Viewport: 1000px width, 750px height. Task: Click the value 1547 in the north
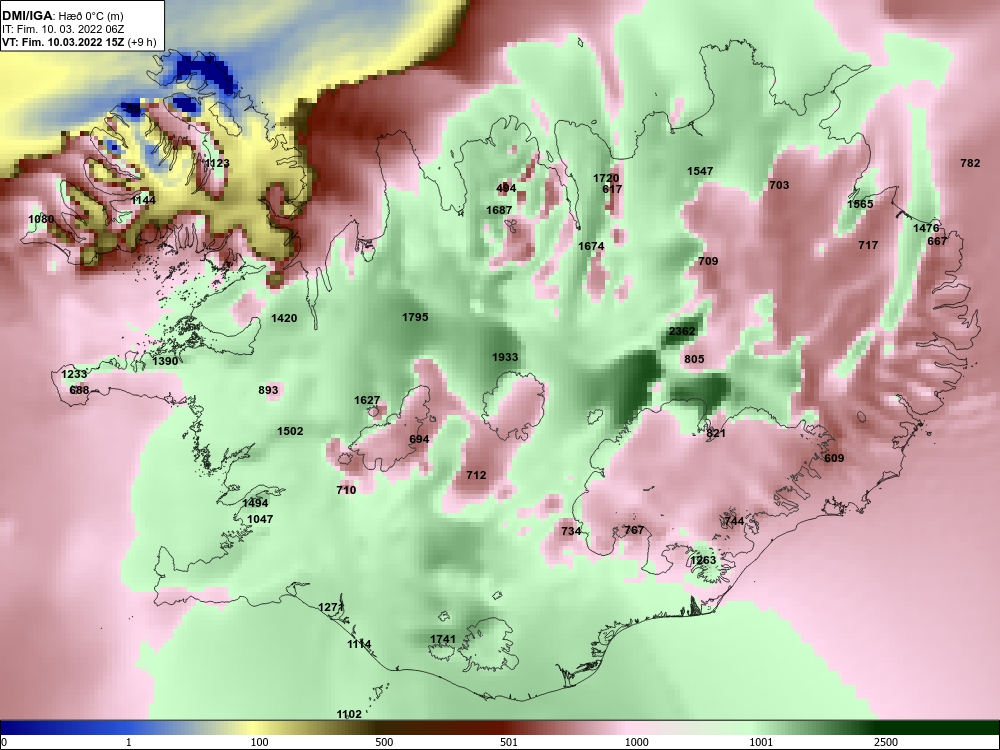700,171
